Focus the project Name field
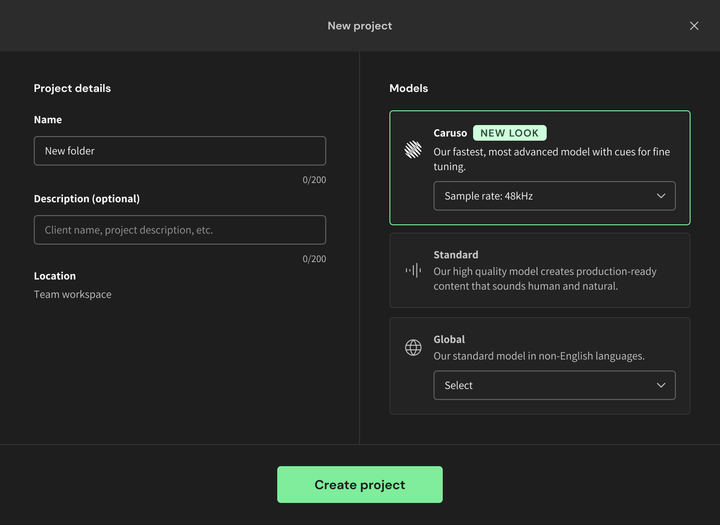The image size is (720, 525). click(180, 151)
